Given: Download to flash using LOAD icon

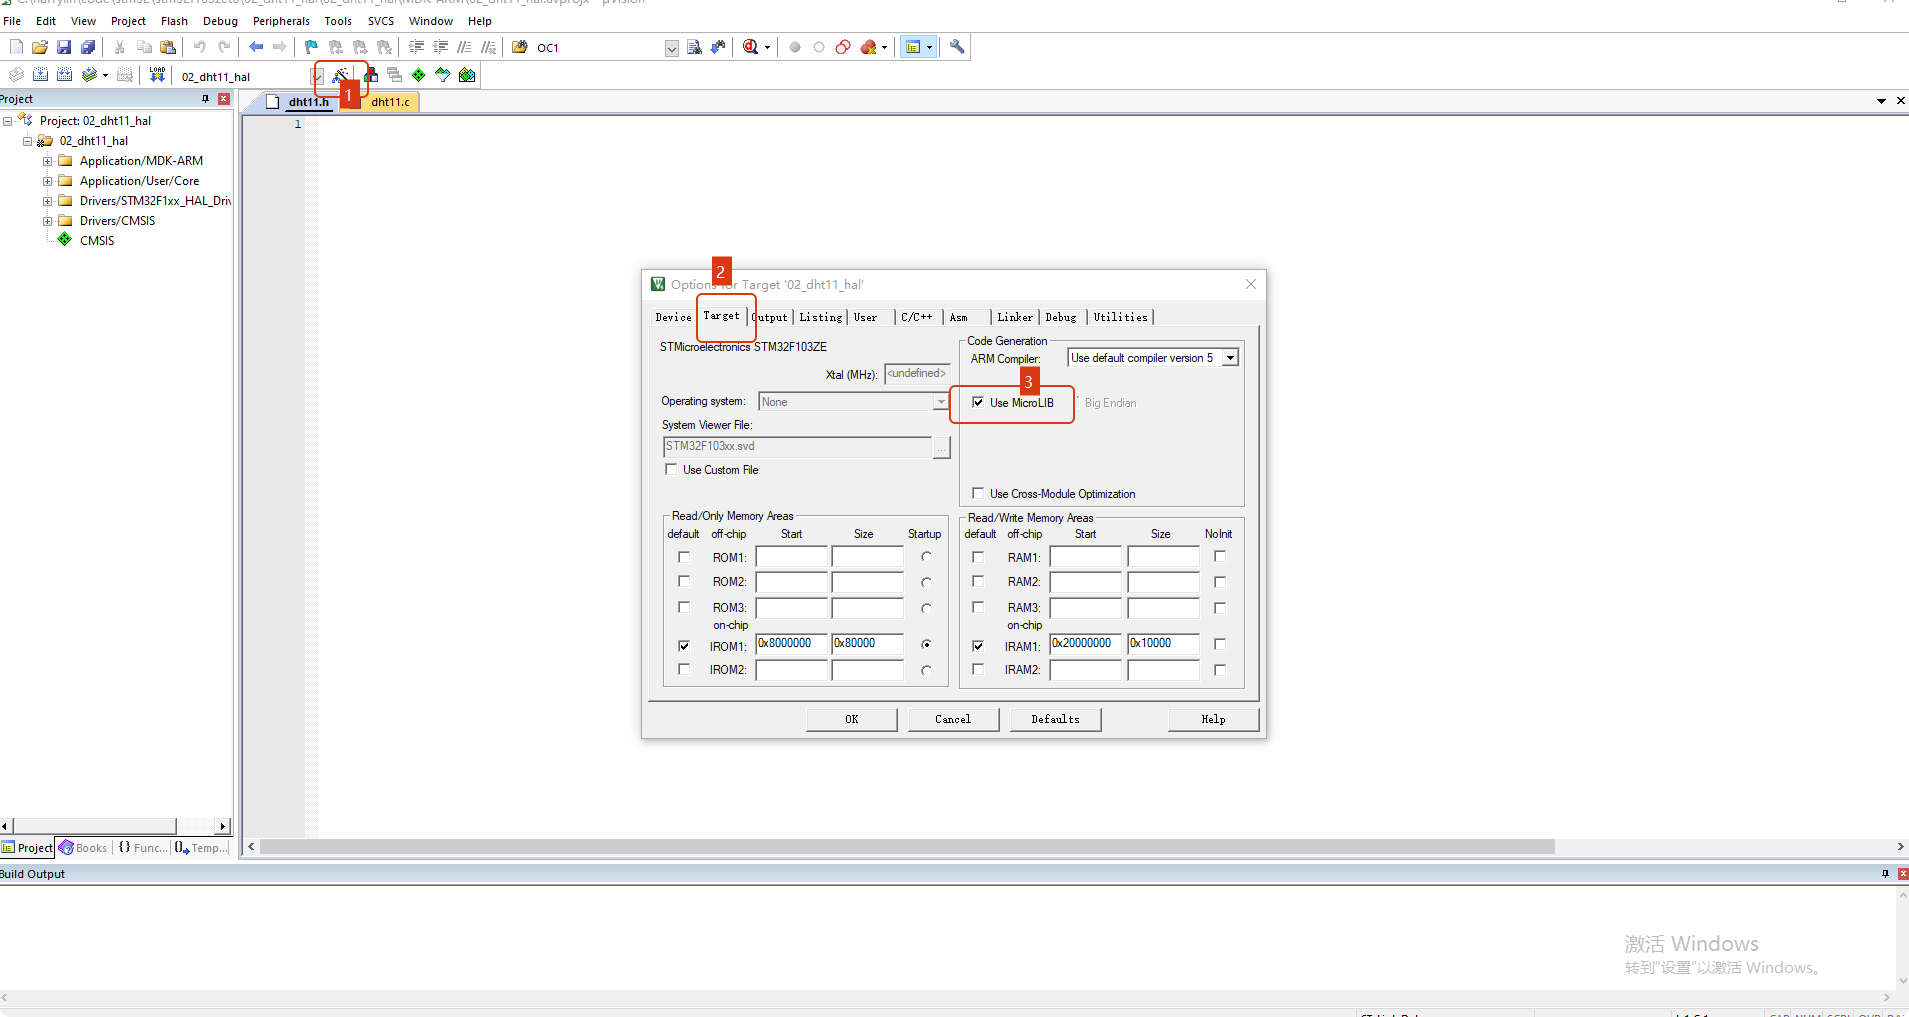Looking at the screenshot, I should click(157, 75).
